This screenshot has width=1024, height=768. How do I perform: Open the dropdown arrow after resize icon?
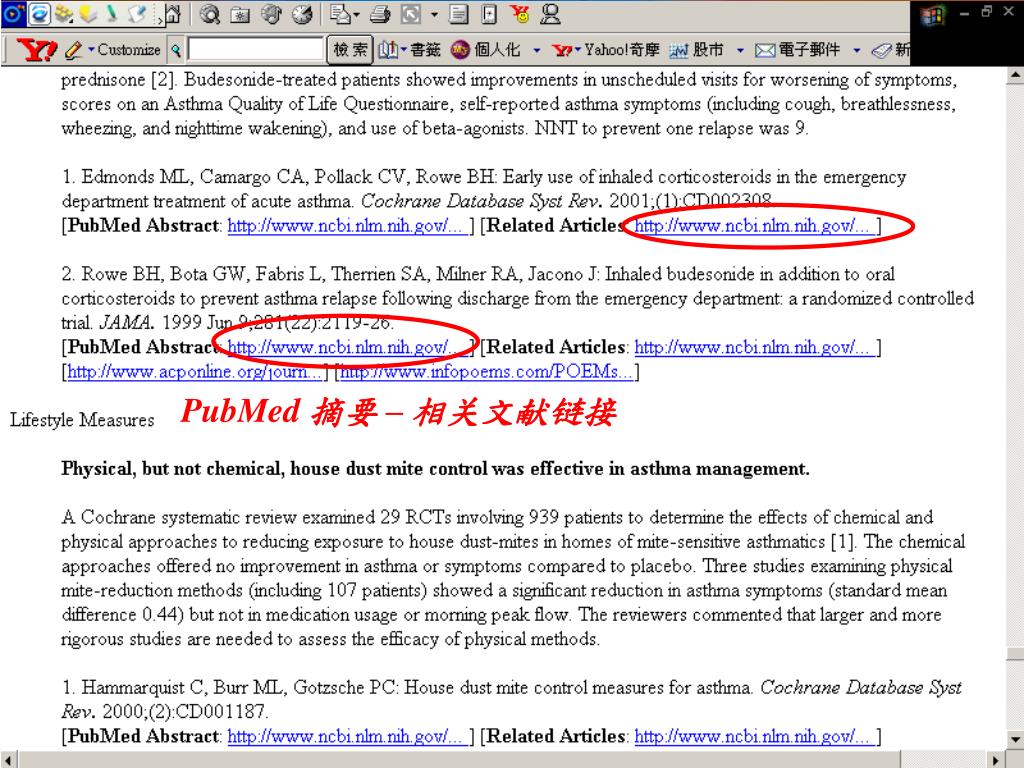pos(434,14)
